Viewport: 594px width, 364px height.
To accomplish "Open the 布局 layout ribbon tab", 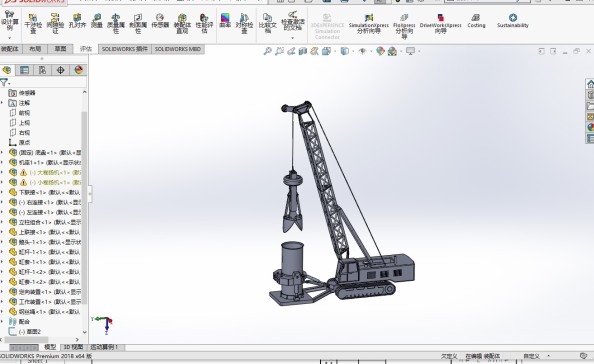I will tap(35, 49).
